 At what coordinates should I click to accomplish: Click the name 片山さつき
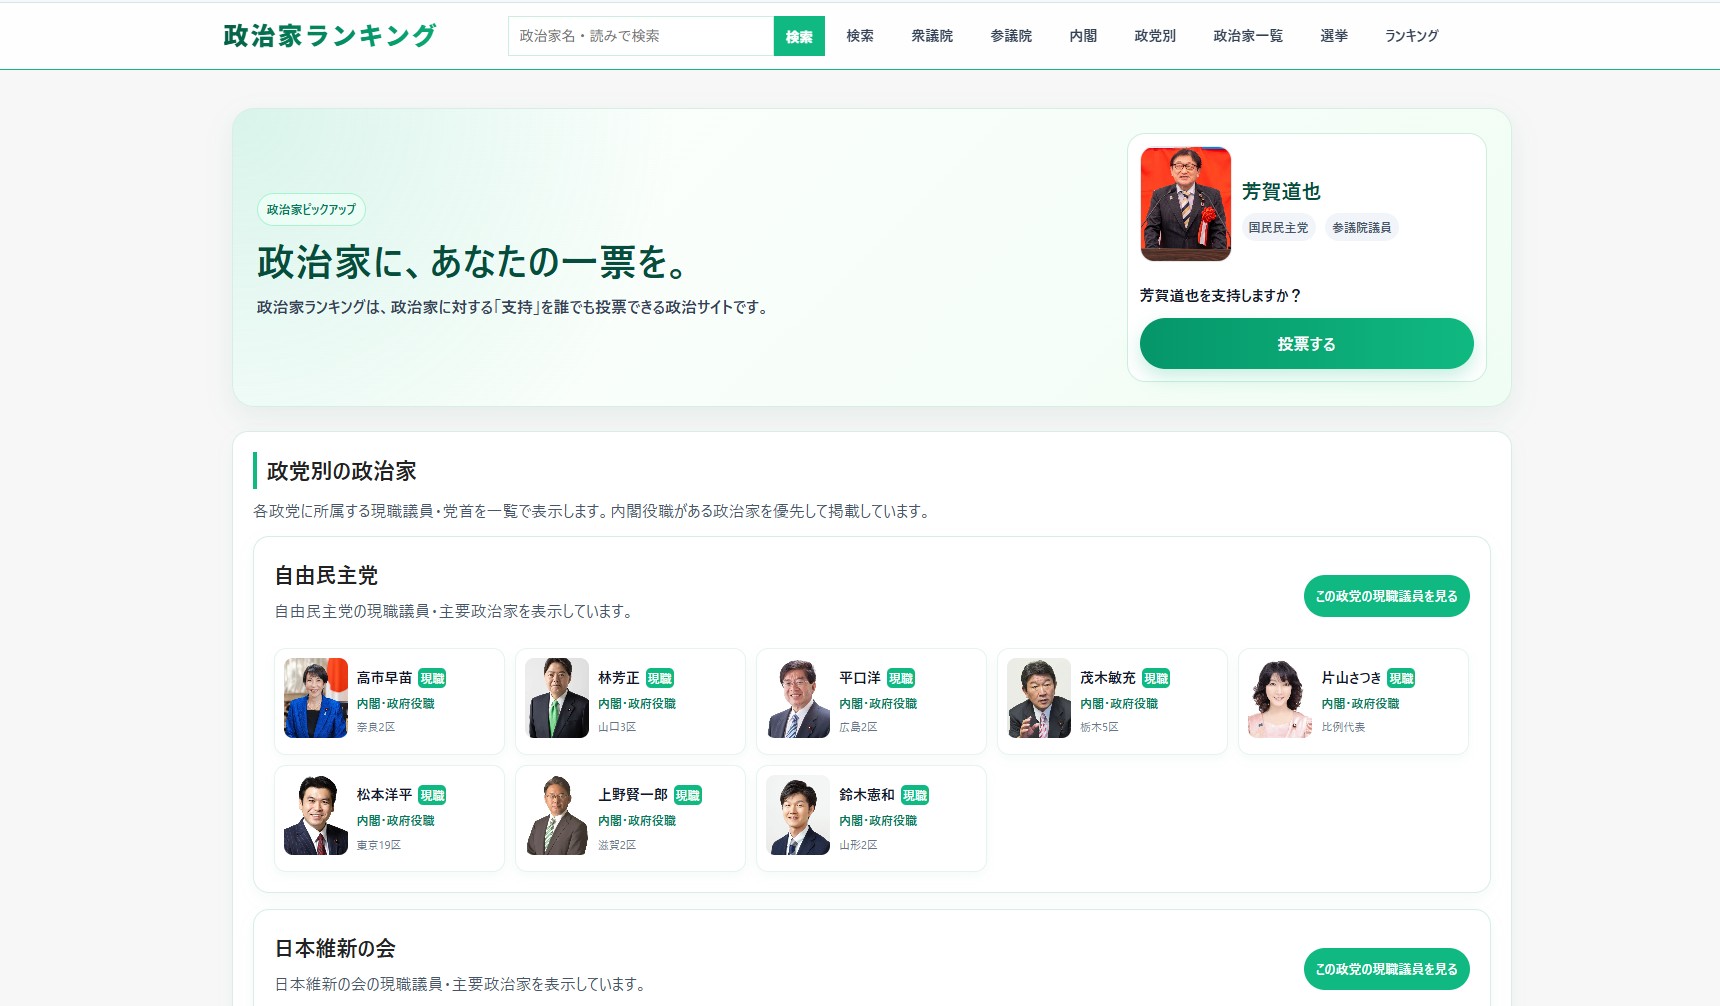(1351, 678)
